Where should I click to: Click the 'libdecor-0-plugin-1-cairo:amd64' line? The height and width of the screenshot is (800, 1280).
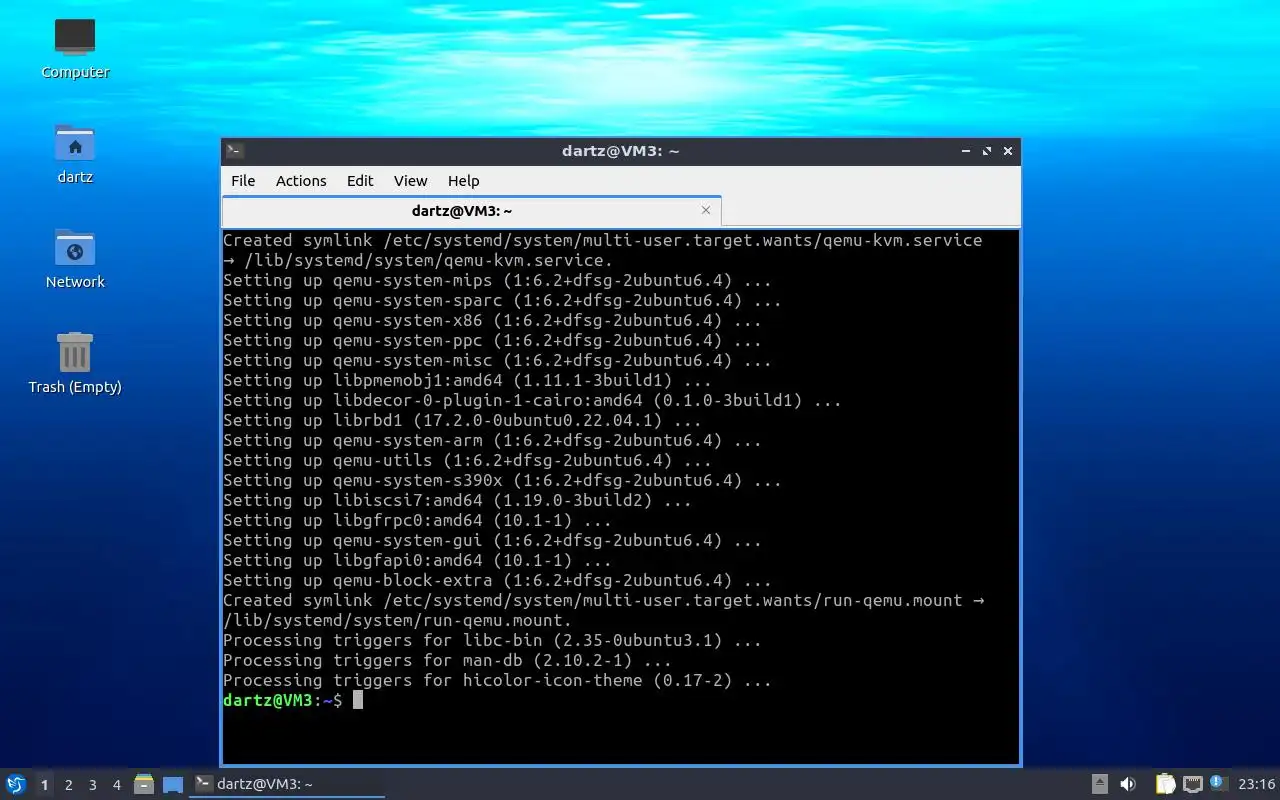coord(532,400)
